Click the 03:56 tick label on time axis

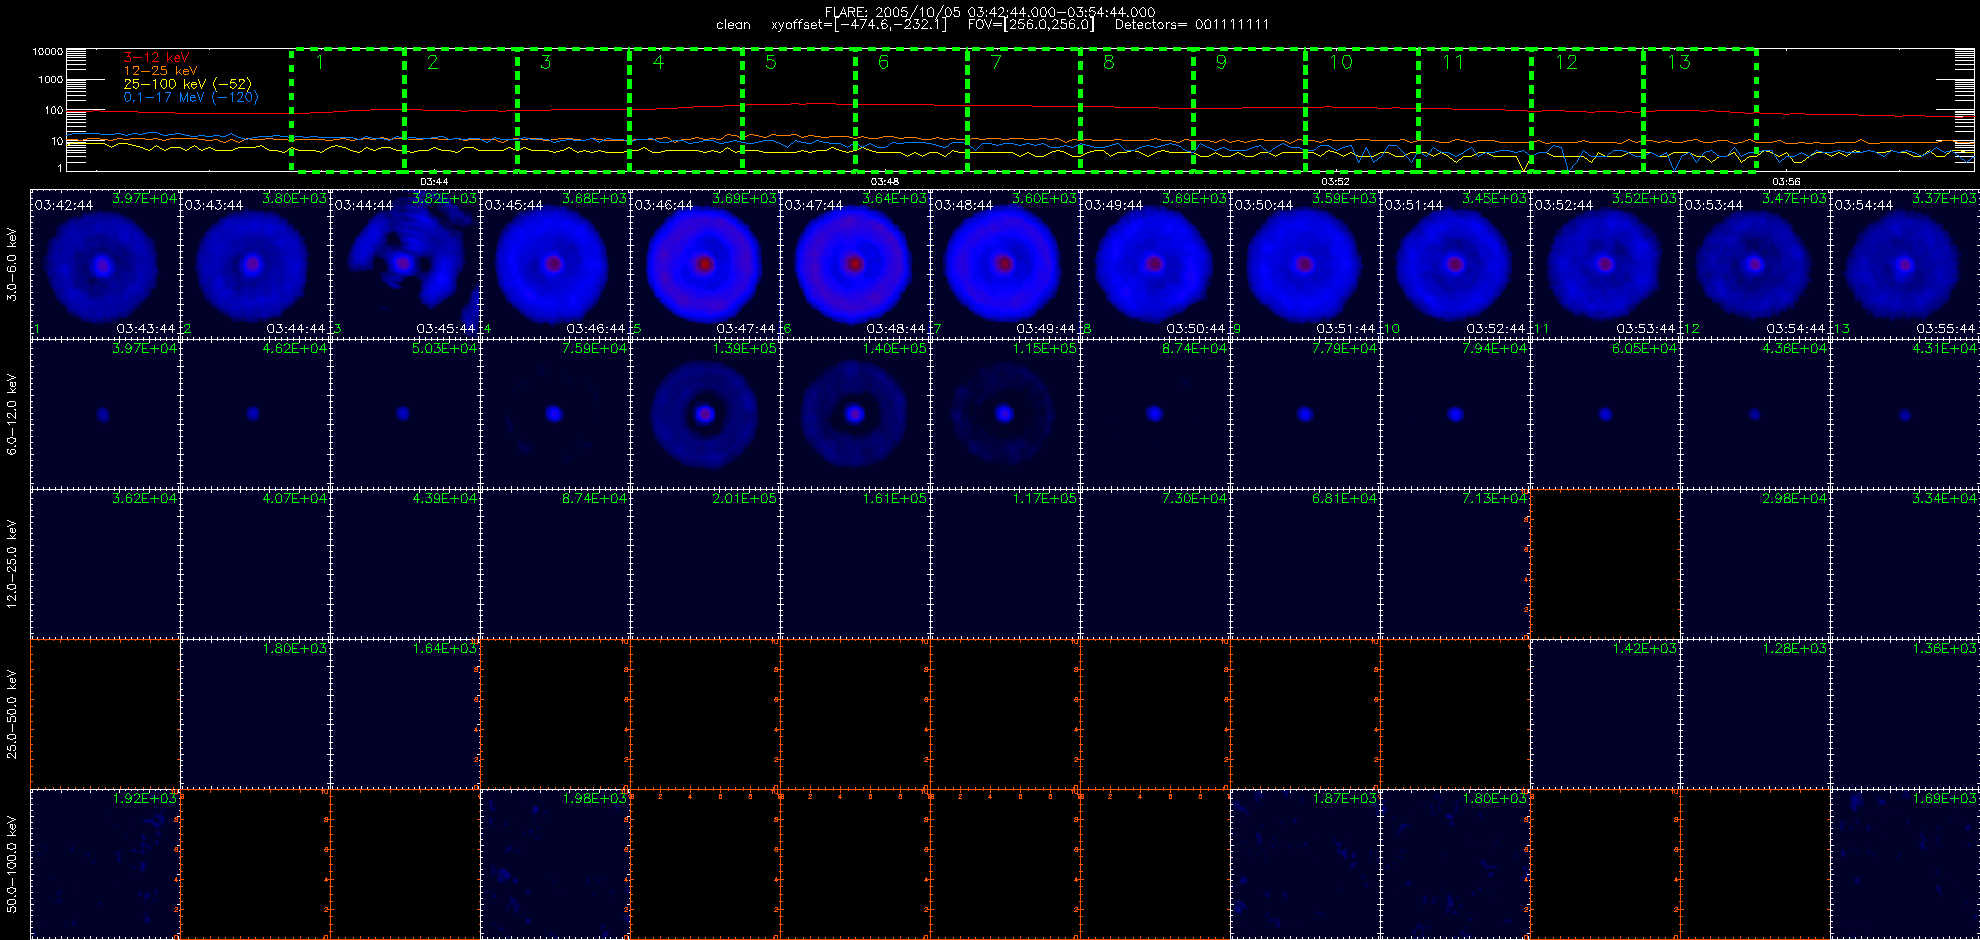[x=1786, y=182]
